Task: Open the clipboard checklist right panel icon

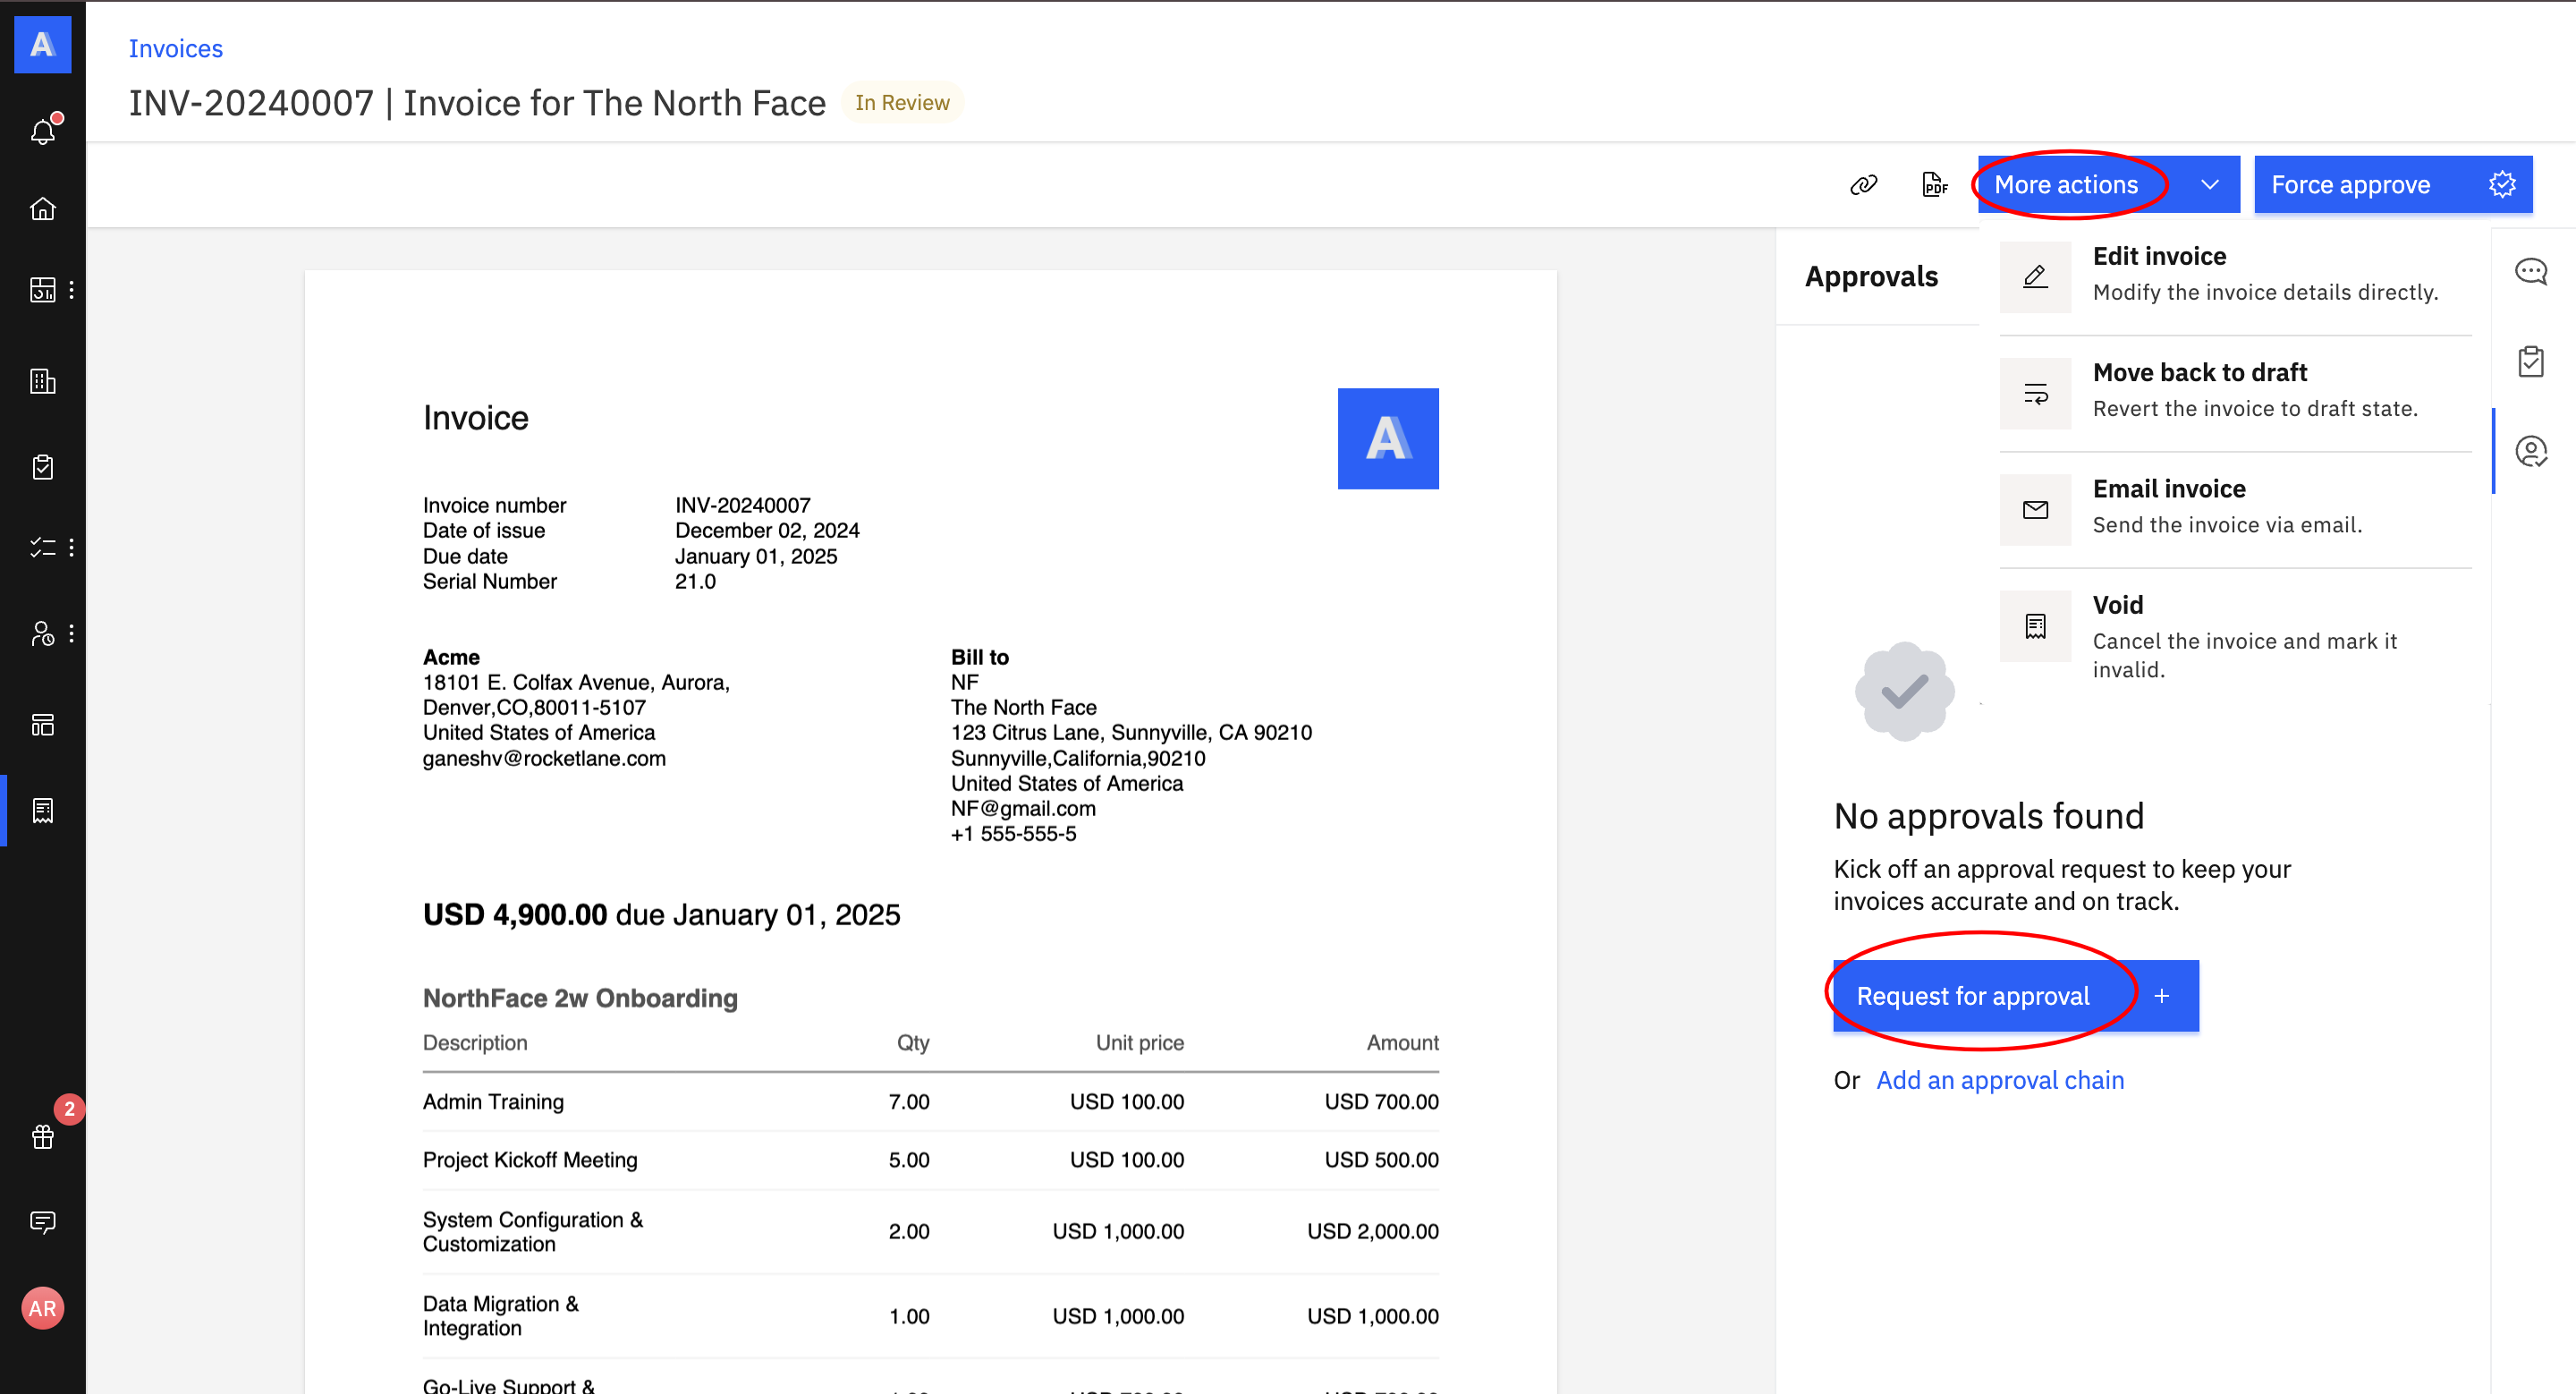Action: (2530, 361)
